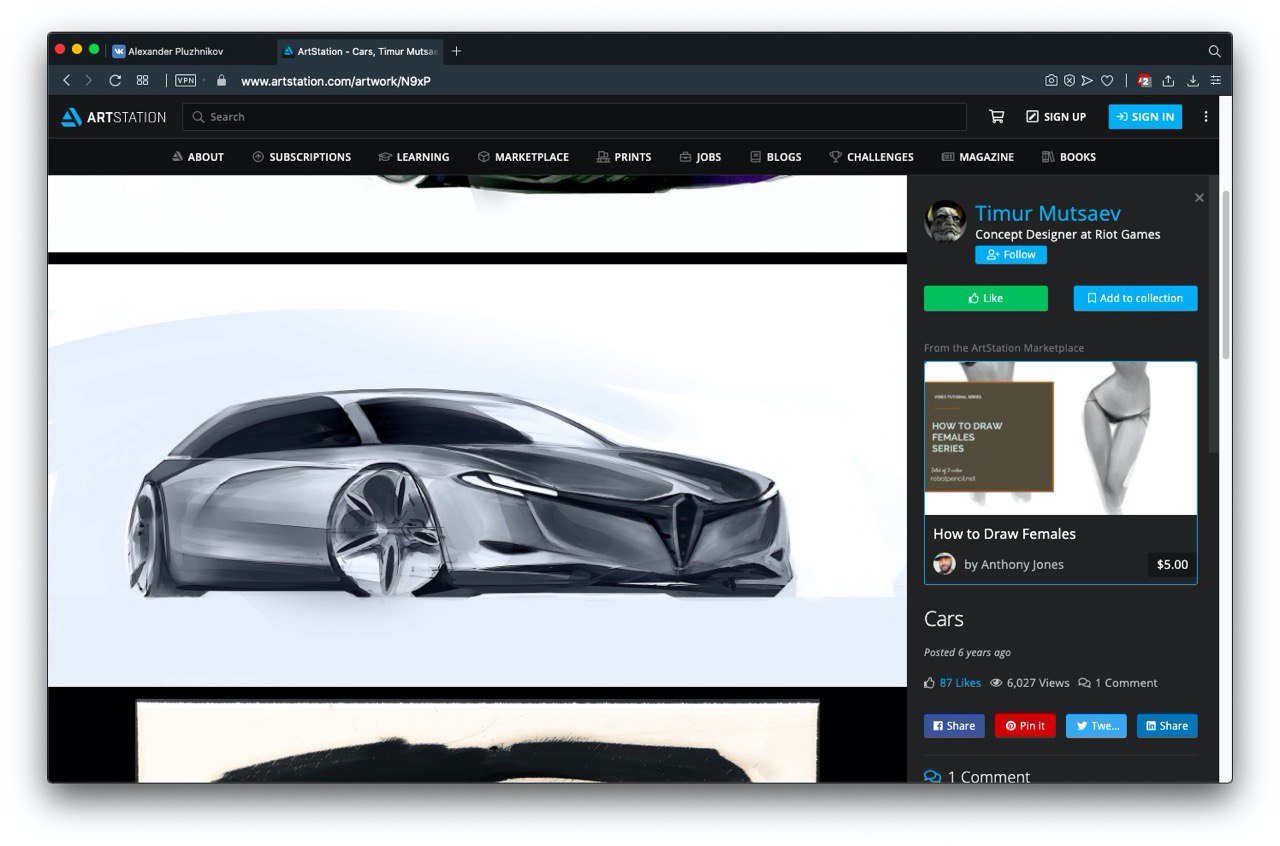This screenshot has height=846, width=1280.
Task: Open the Speed Dial grid icon
Action: 143,80
